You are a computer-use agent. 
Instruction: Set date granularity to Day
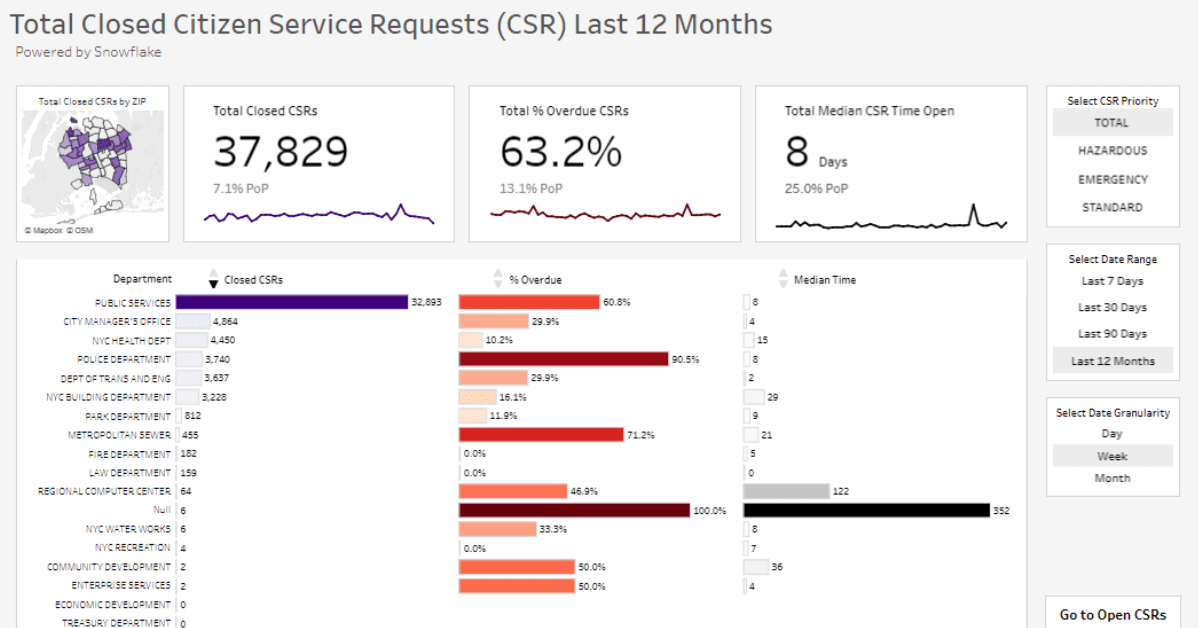pos(1112,434)
